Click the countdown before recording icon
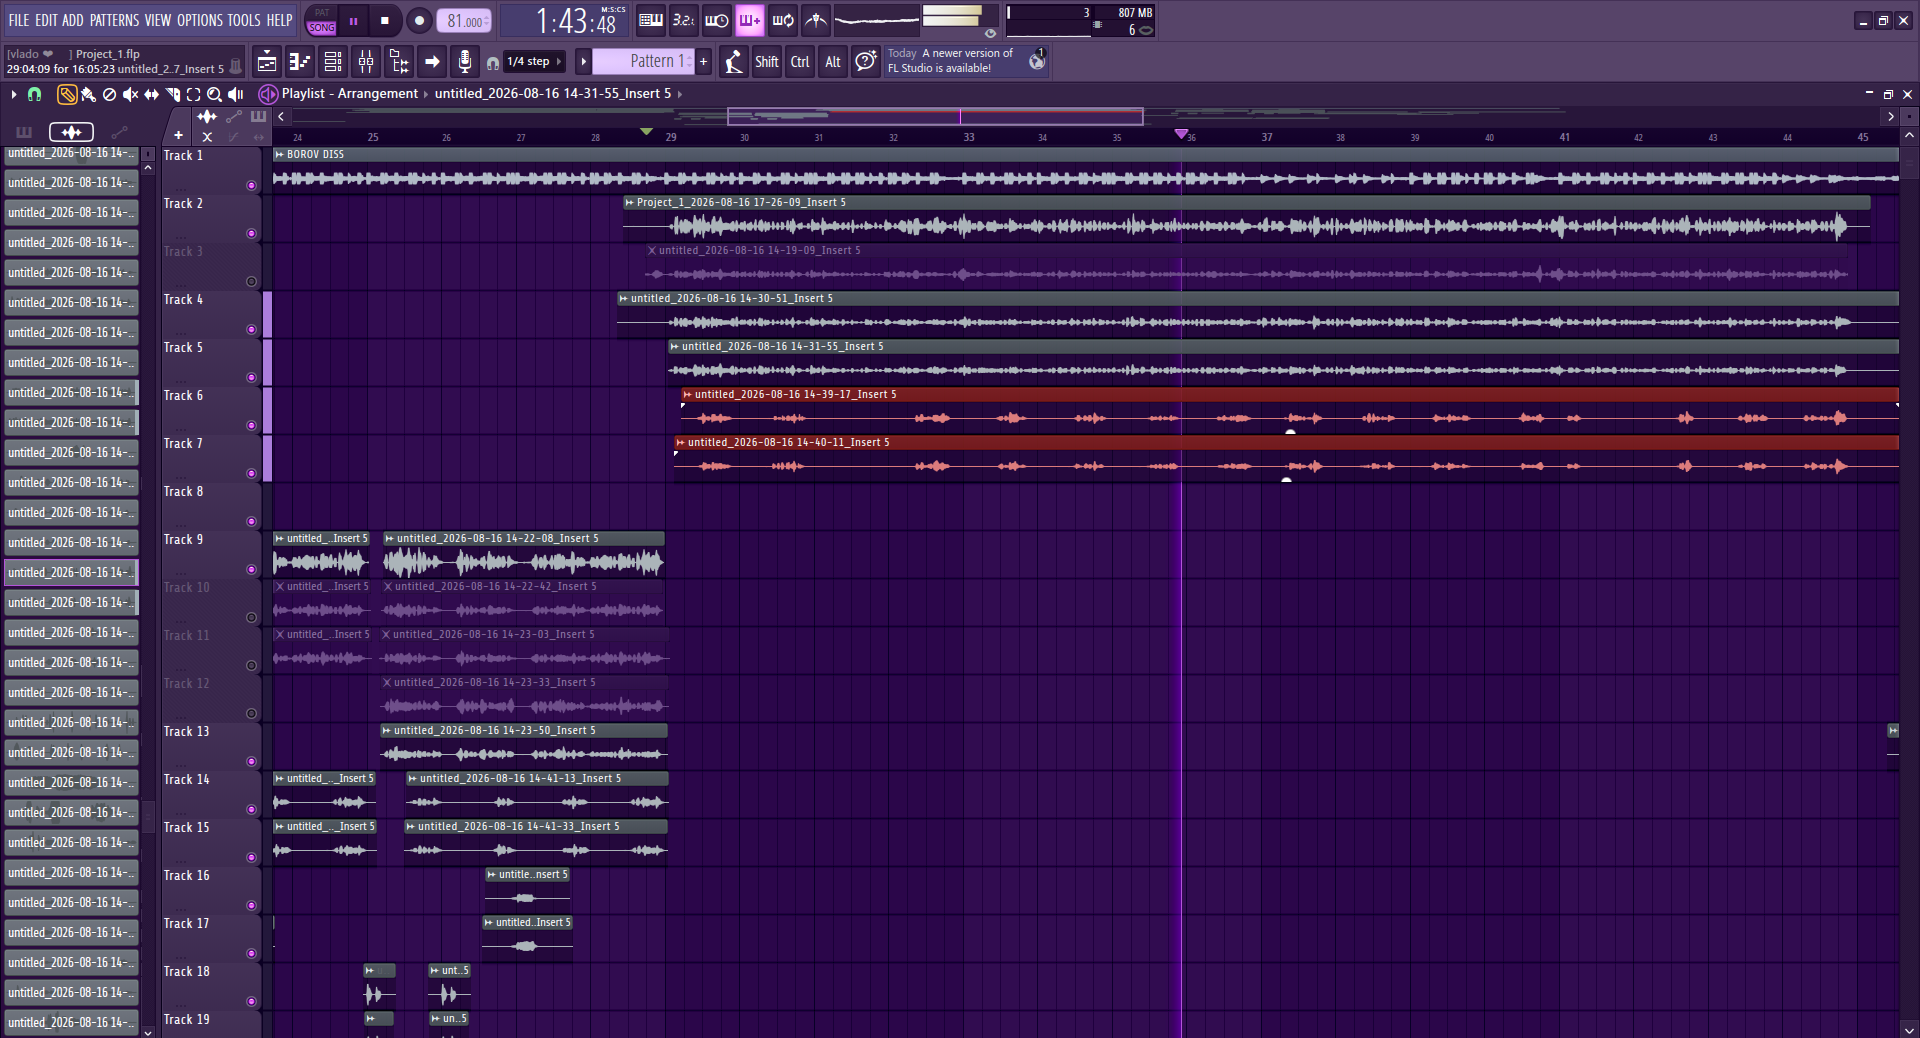 click(684, 20)
